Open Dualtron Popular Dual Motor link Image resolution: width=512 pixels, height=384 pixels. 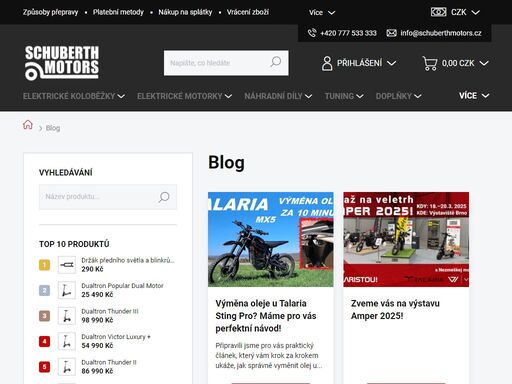122,286
